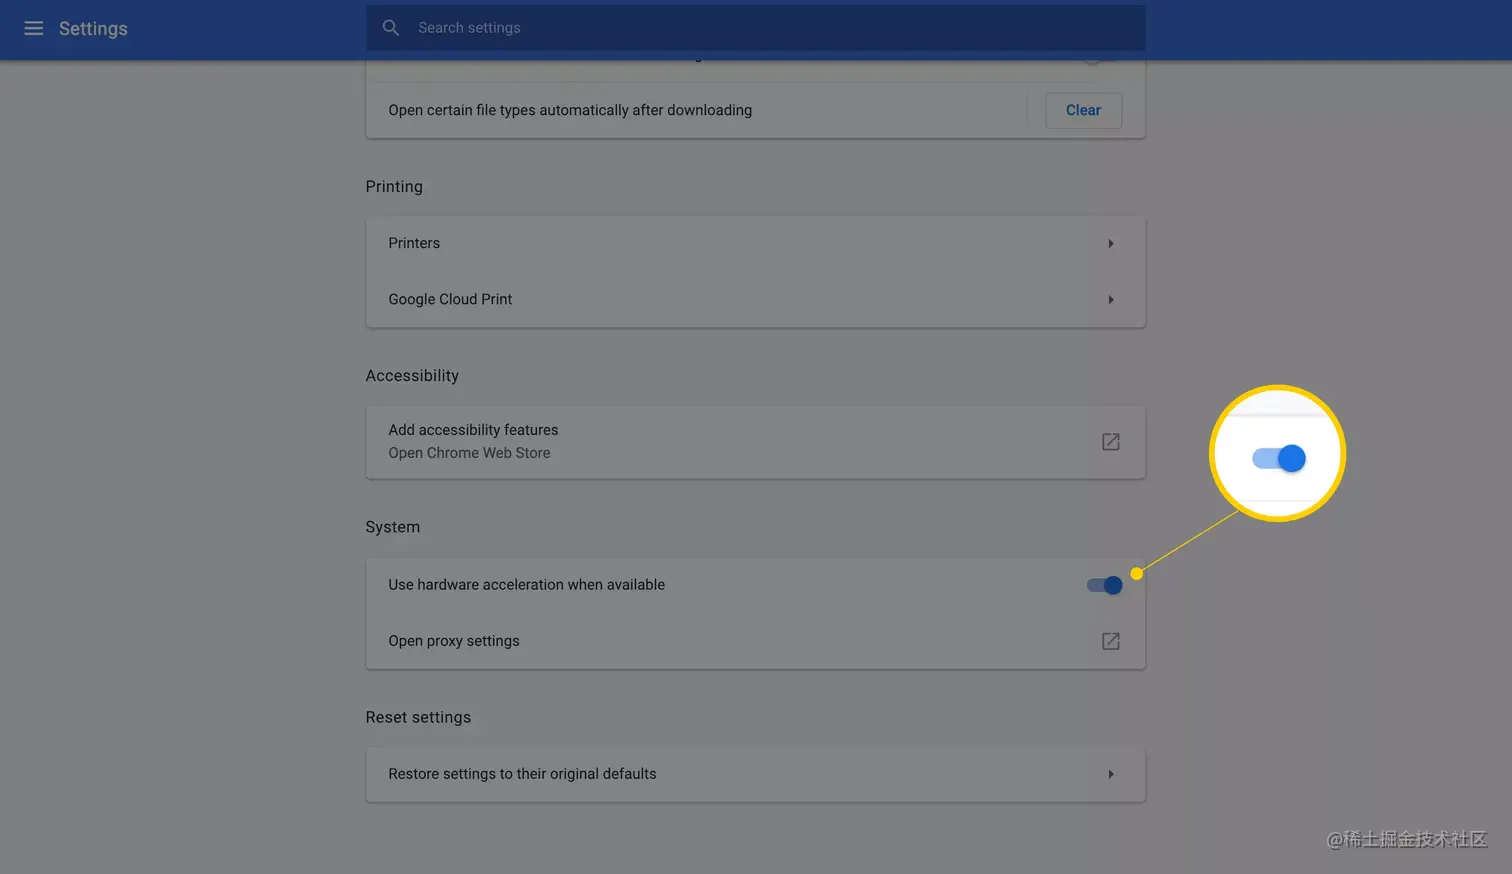The image size is (1512, 874).
Task: Expand the Printers row arrow
Action: pyautogui.click(x=1110, y=244)
